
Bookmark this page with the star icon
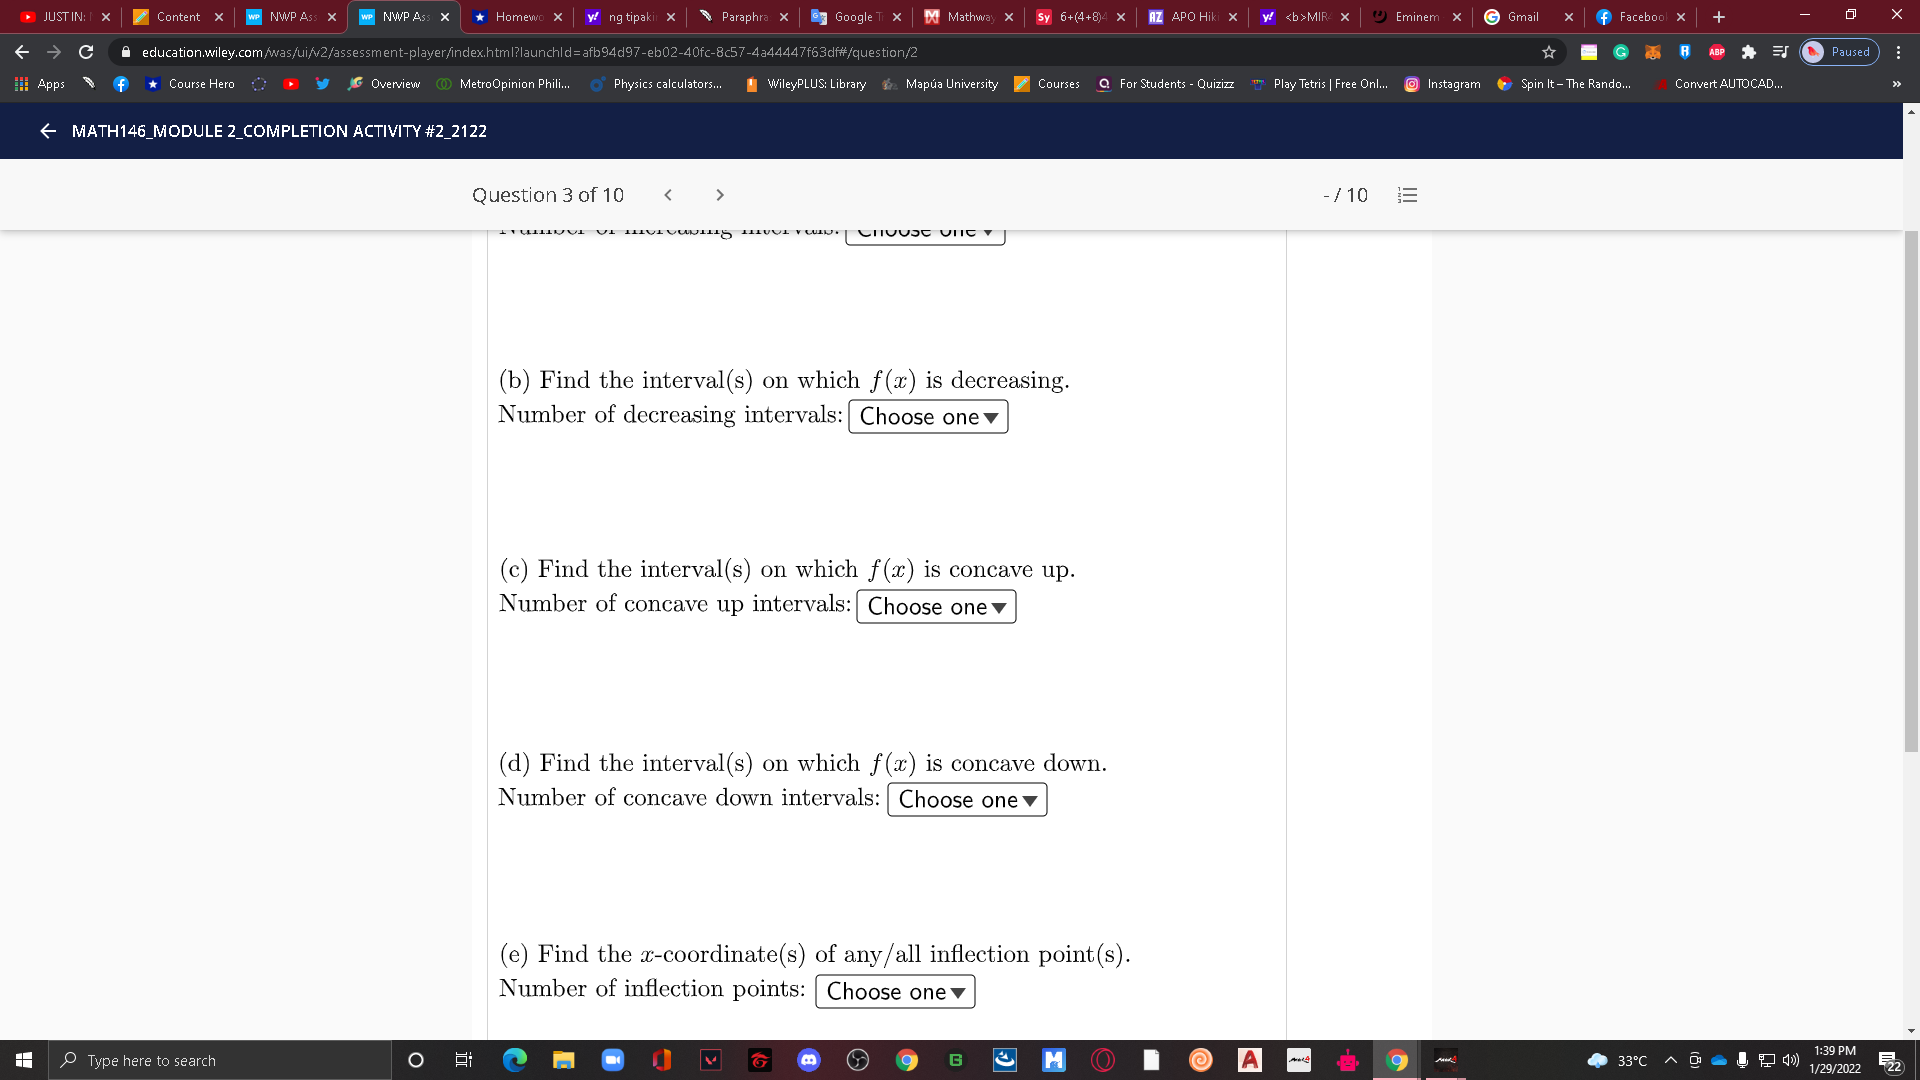tap(1549, 52)
